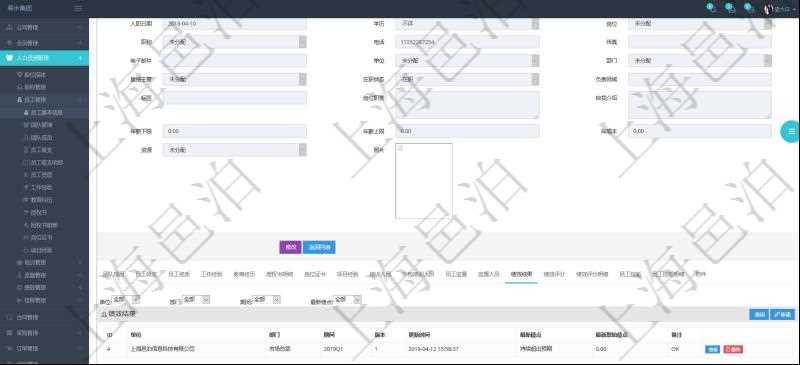The height and width of the screenshot is (365, 800).
Task: Click the employee photo placeholder box
Action: [423, 181]
